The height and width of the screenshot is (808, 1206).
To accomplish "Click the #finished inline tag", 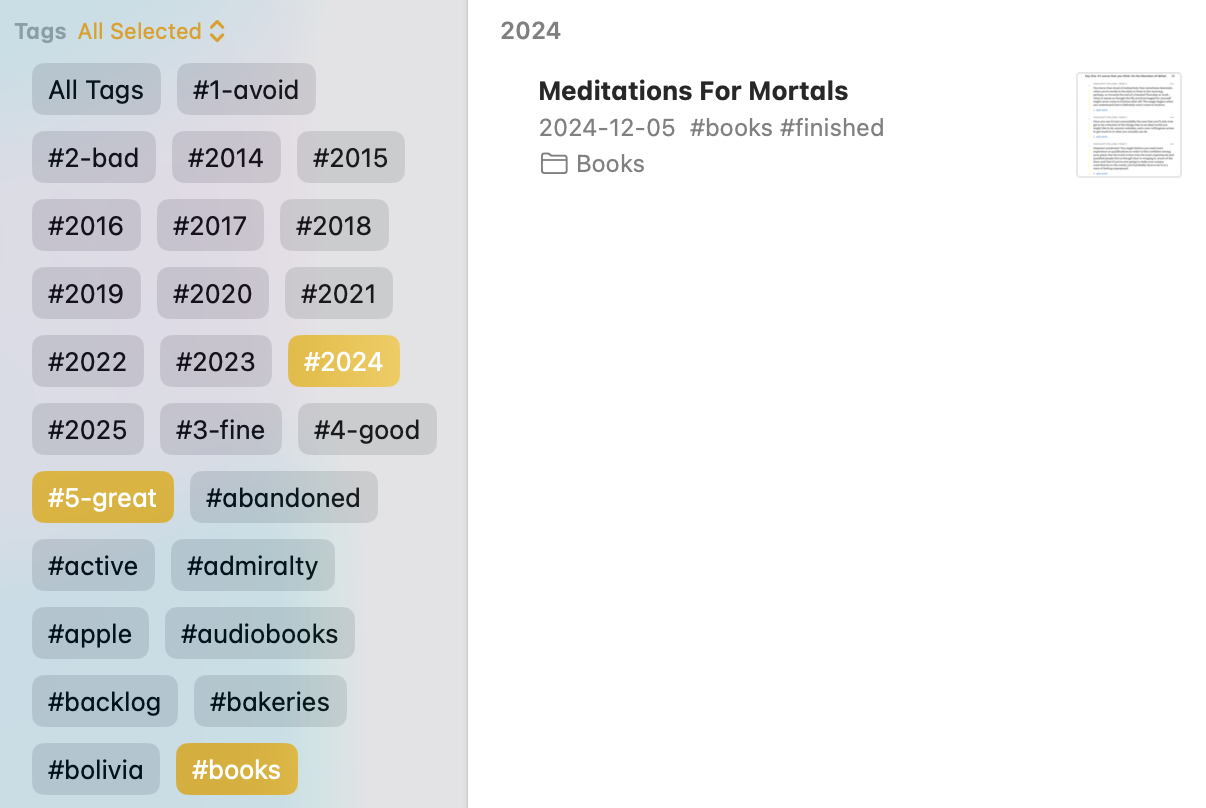I will [832, 128].
